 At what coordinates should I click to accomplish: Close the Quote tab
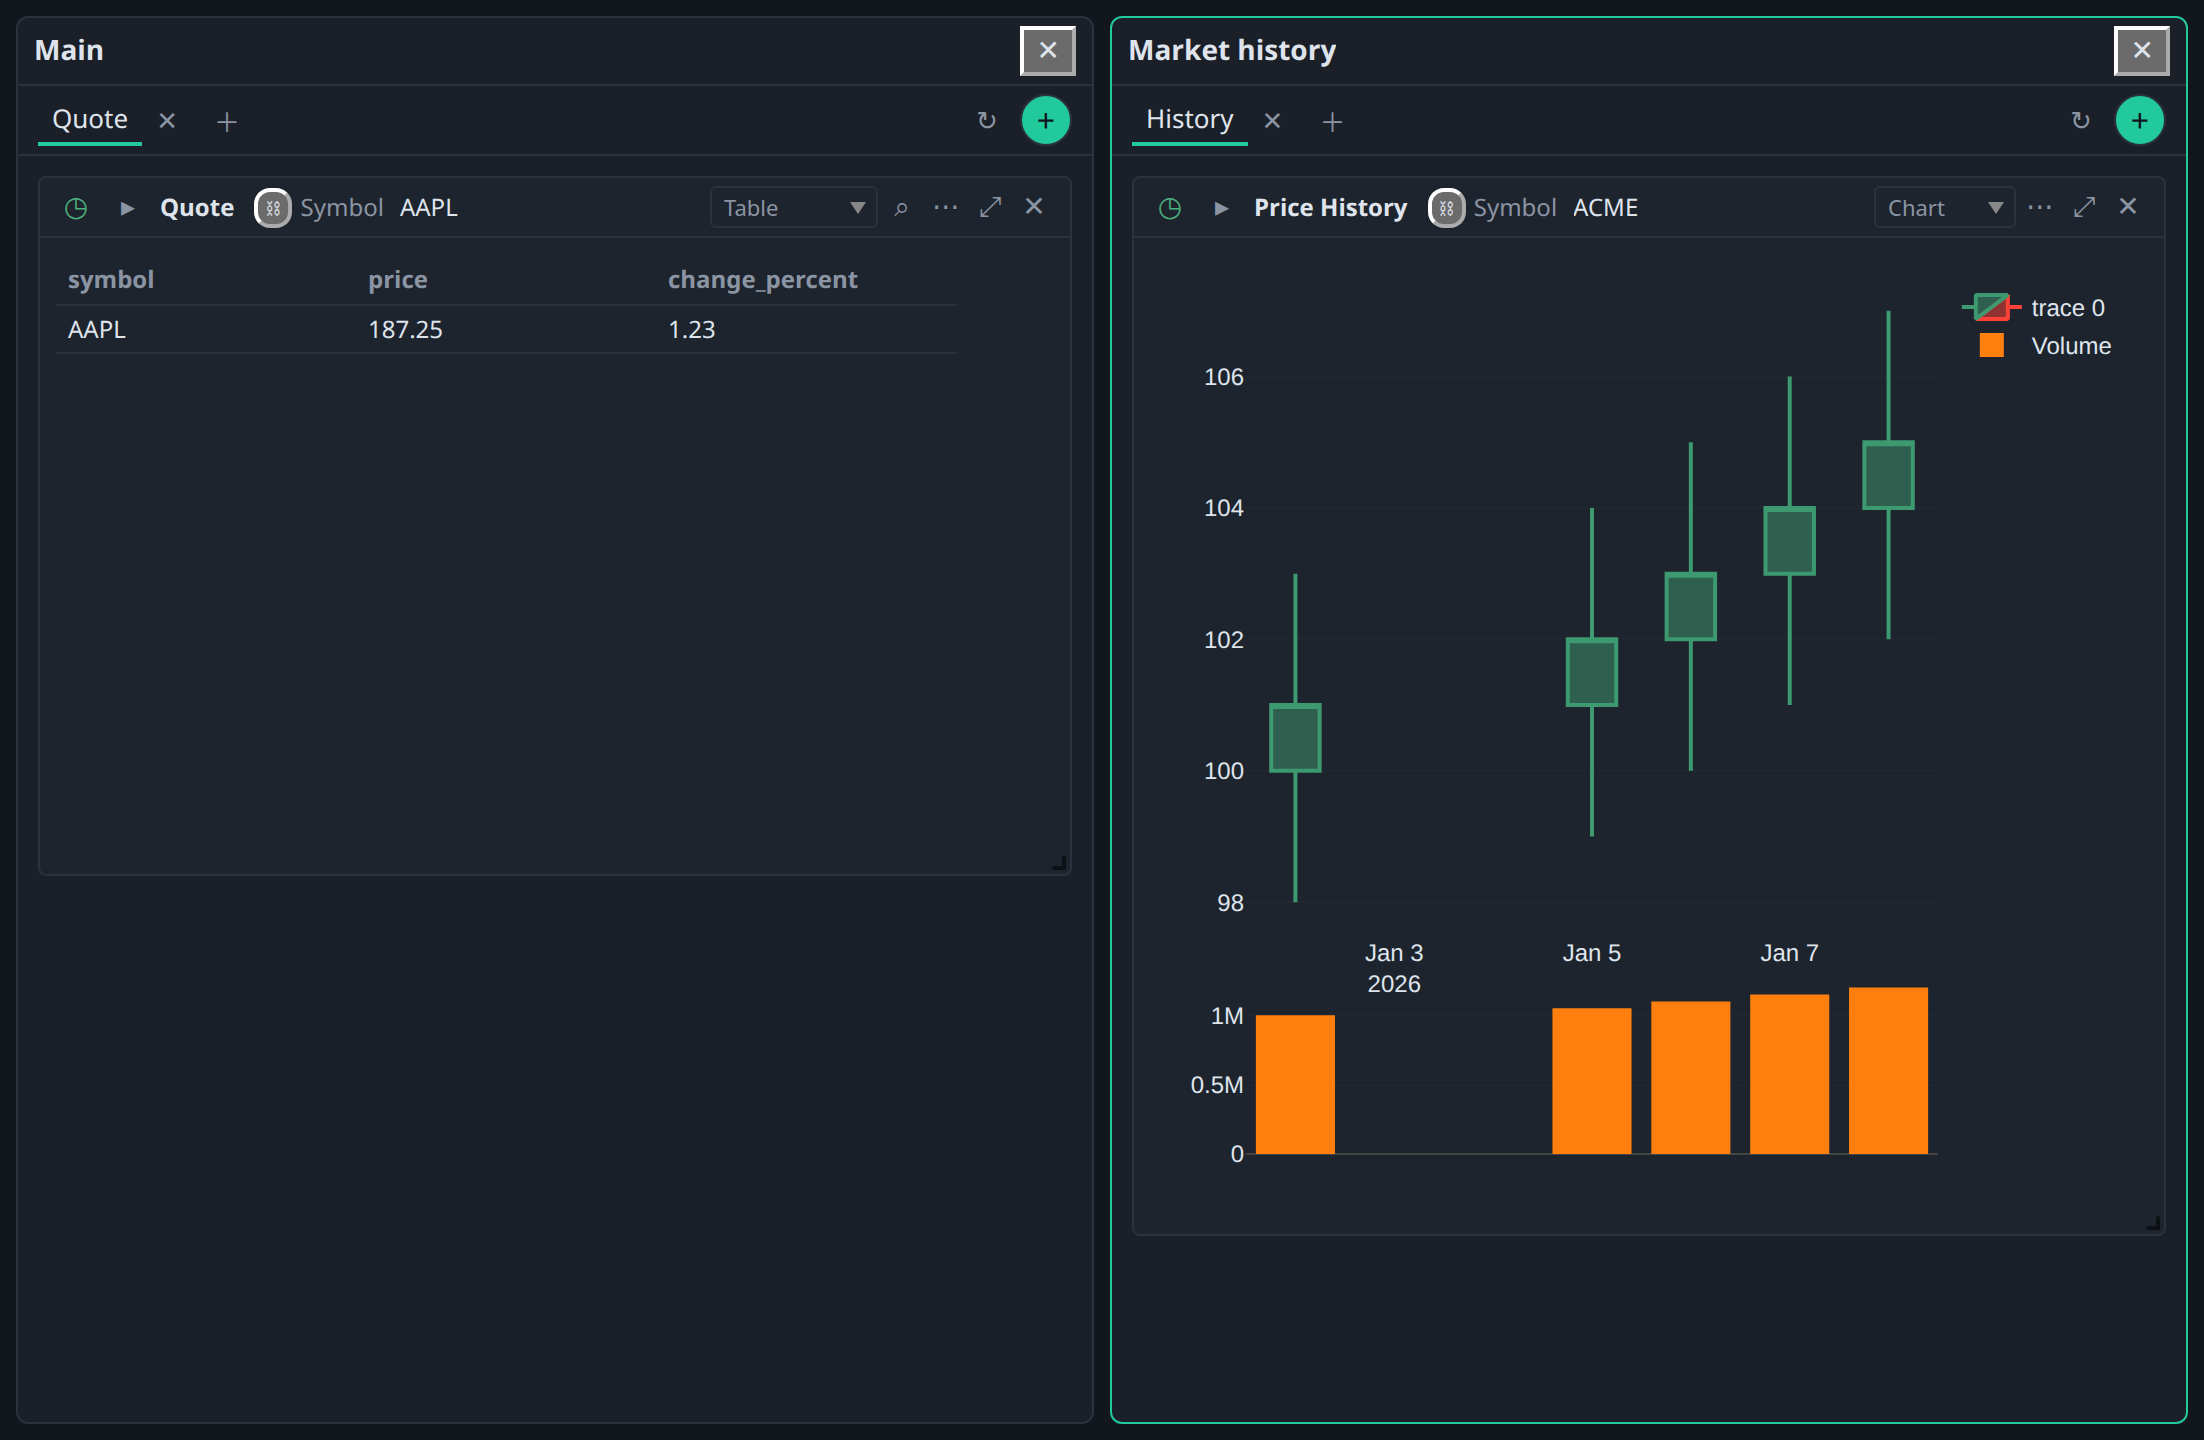[x=167, y=121]
